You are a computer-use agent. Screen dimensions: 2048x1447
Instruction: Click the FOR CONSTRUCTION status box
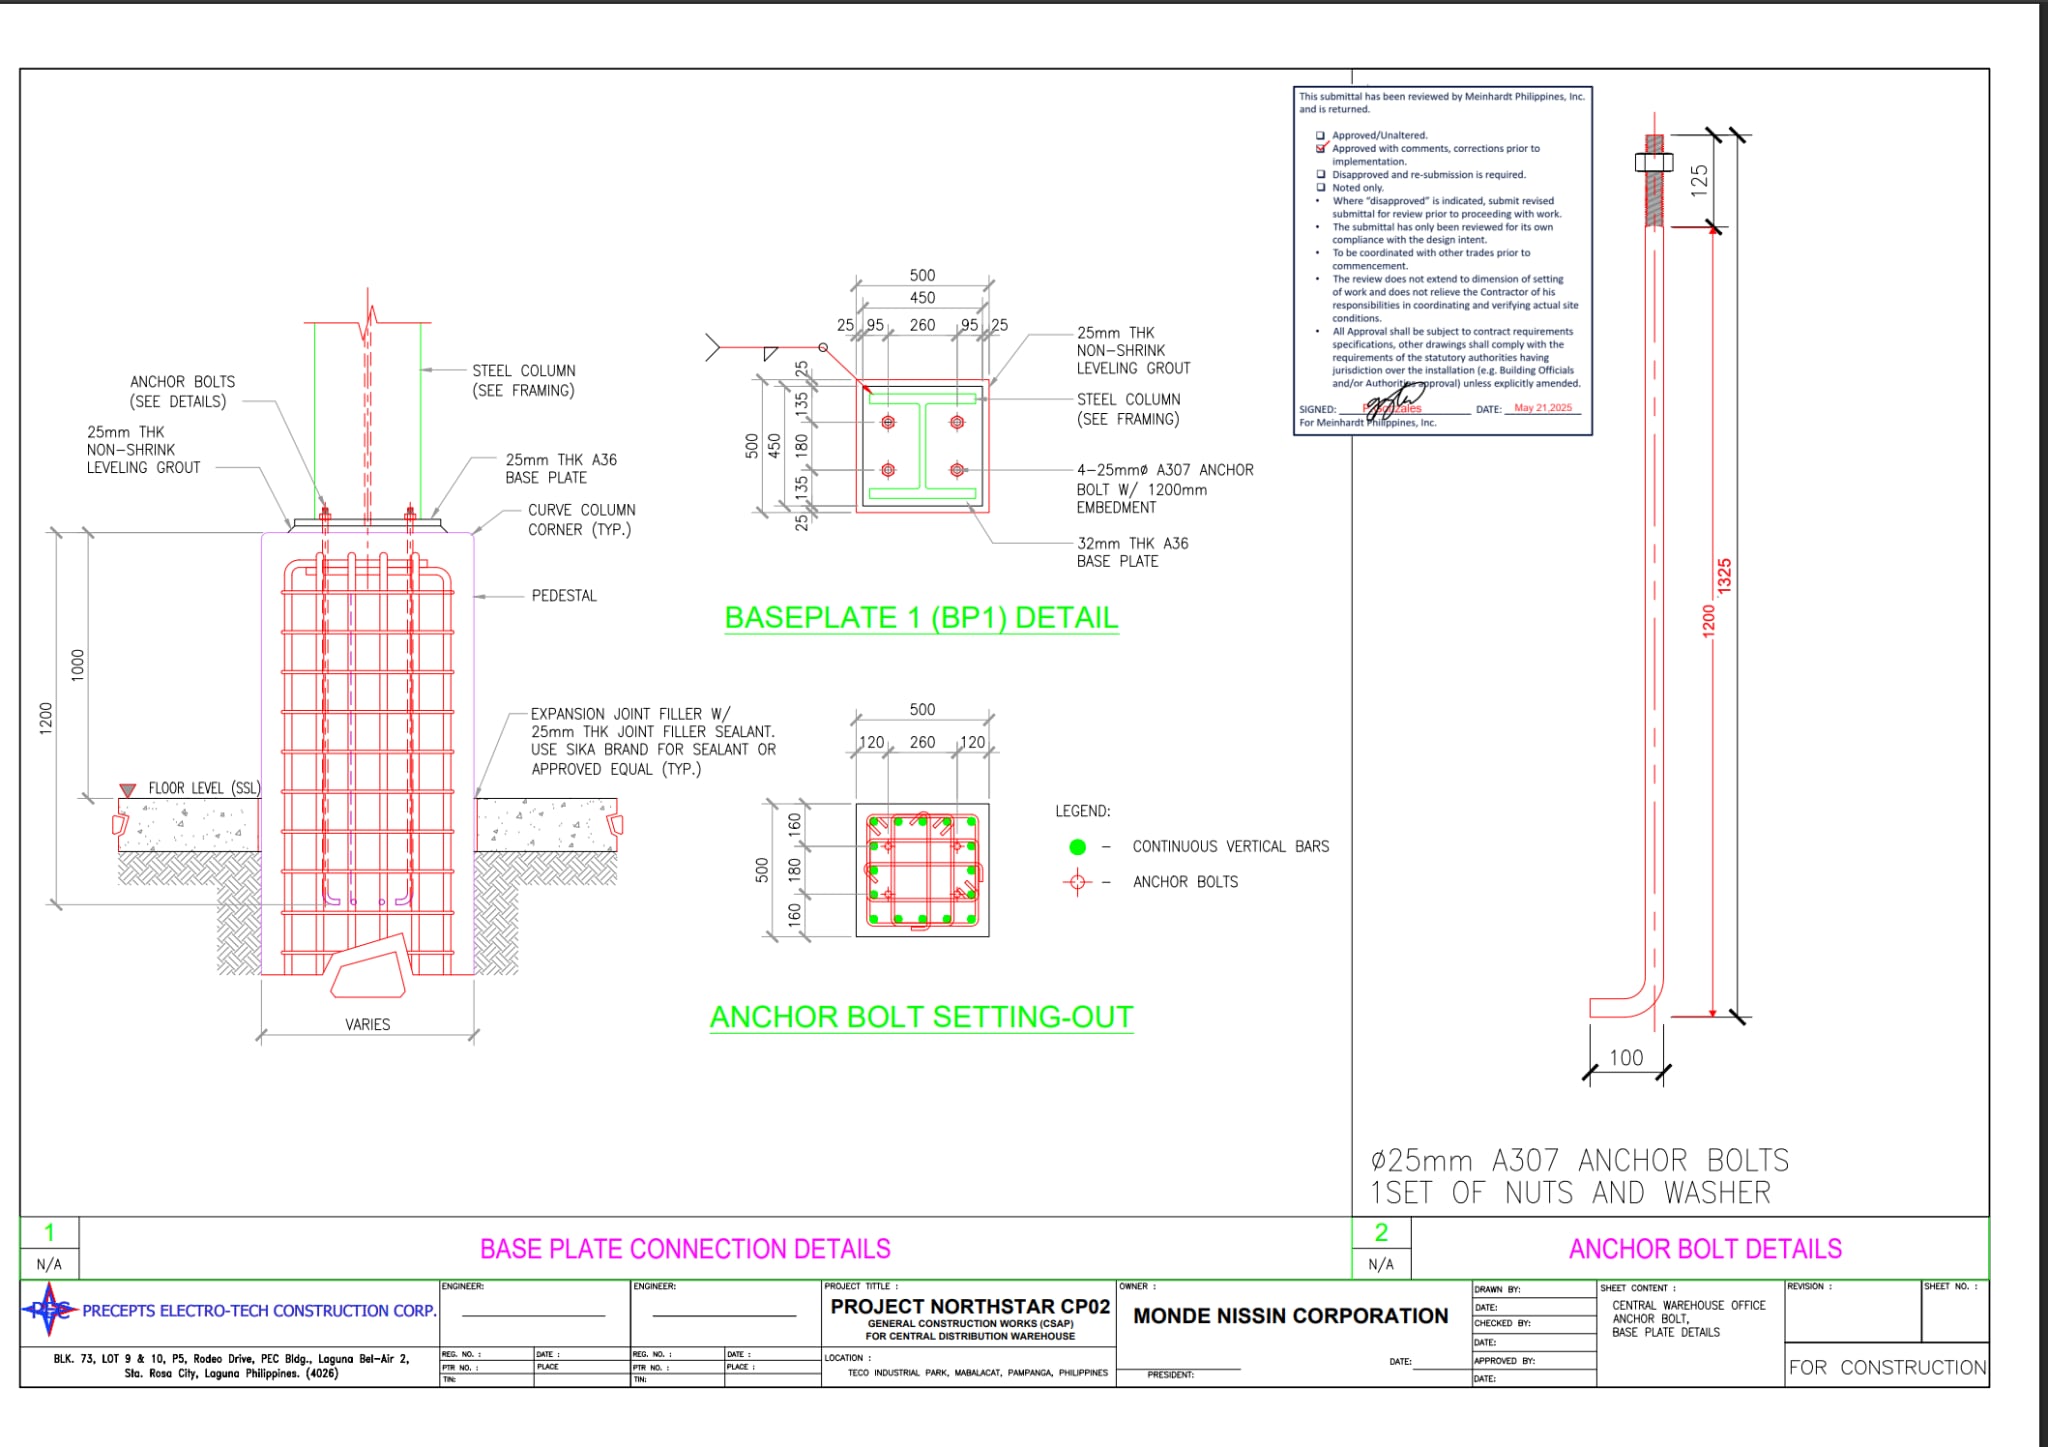pyautogui.click(x=1887, y=1367)
